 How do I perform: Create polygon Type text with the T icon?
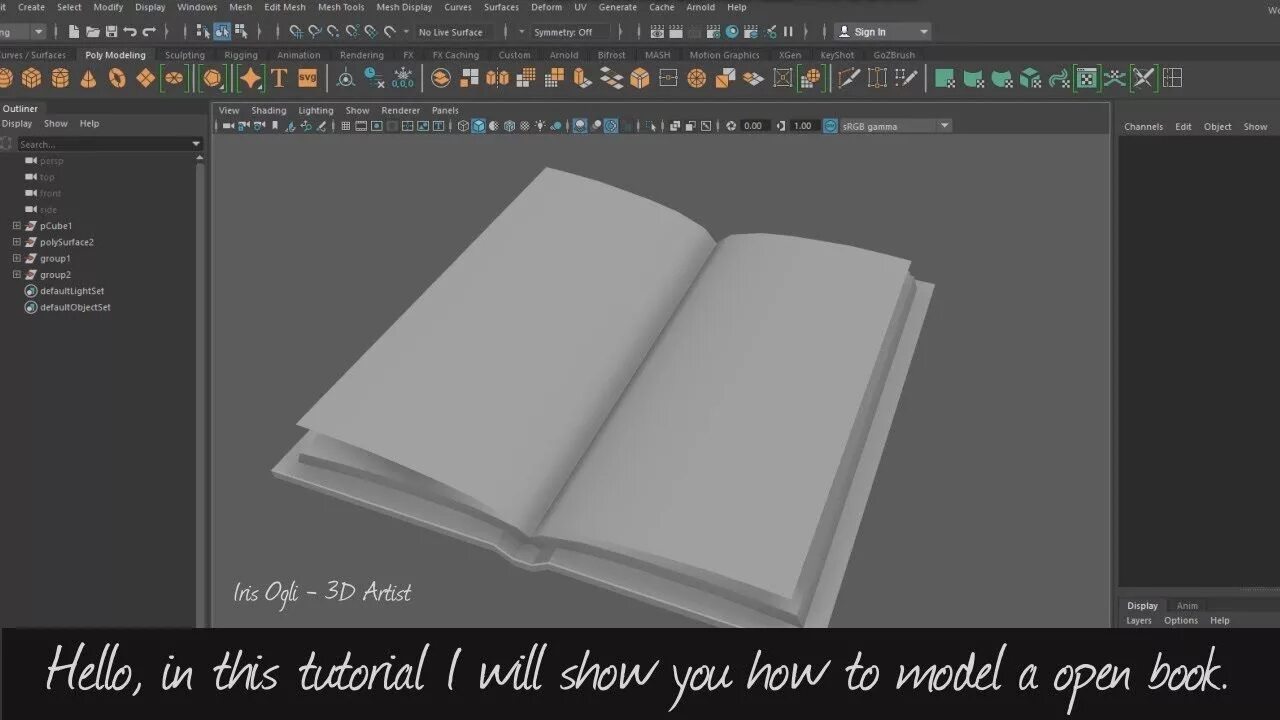tap(279, 78)
